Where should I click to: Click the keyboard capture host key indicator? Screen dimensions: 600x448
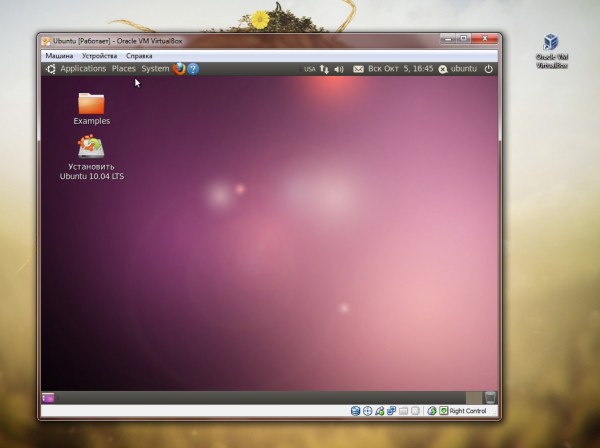click(x=443, y=411)
